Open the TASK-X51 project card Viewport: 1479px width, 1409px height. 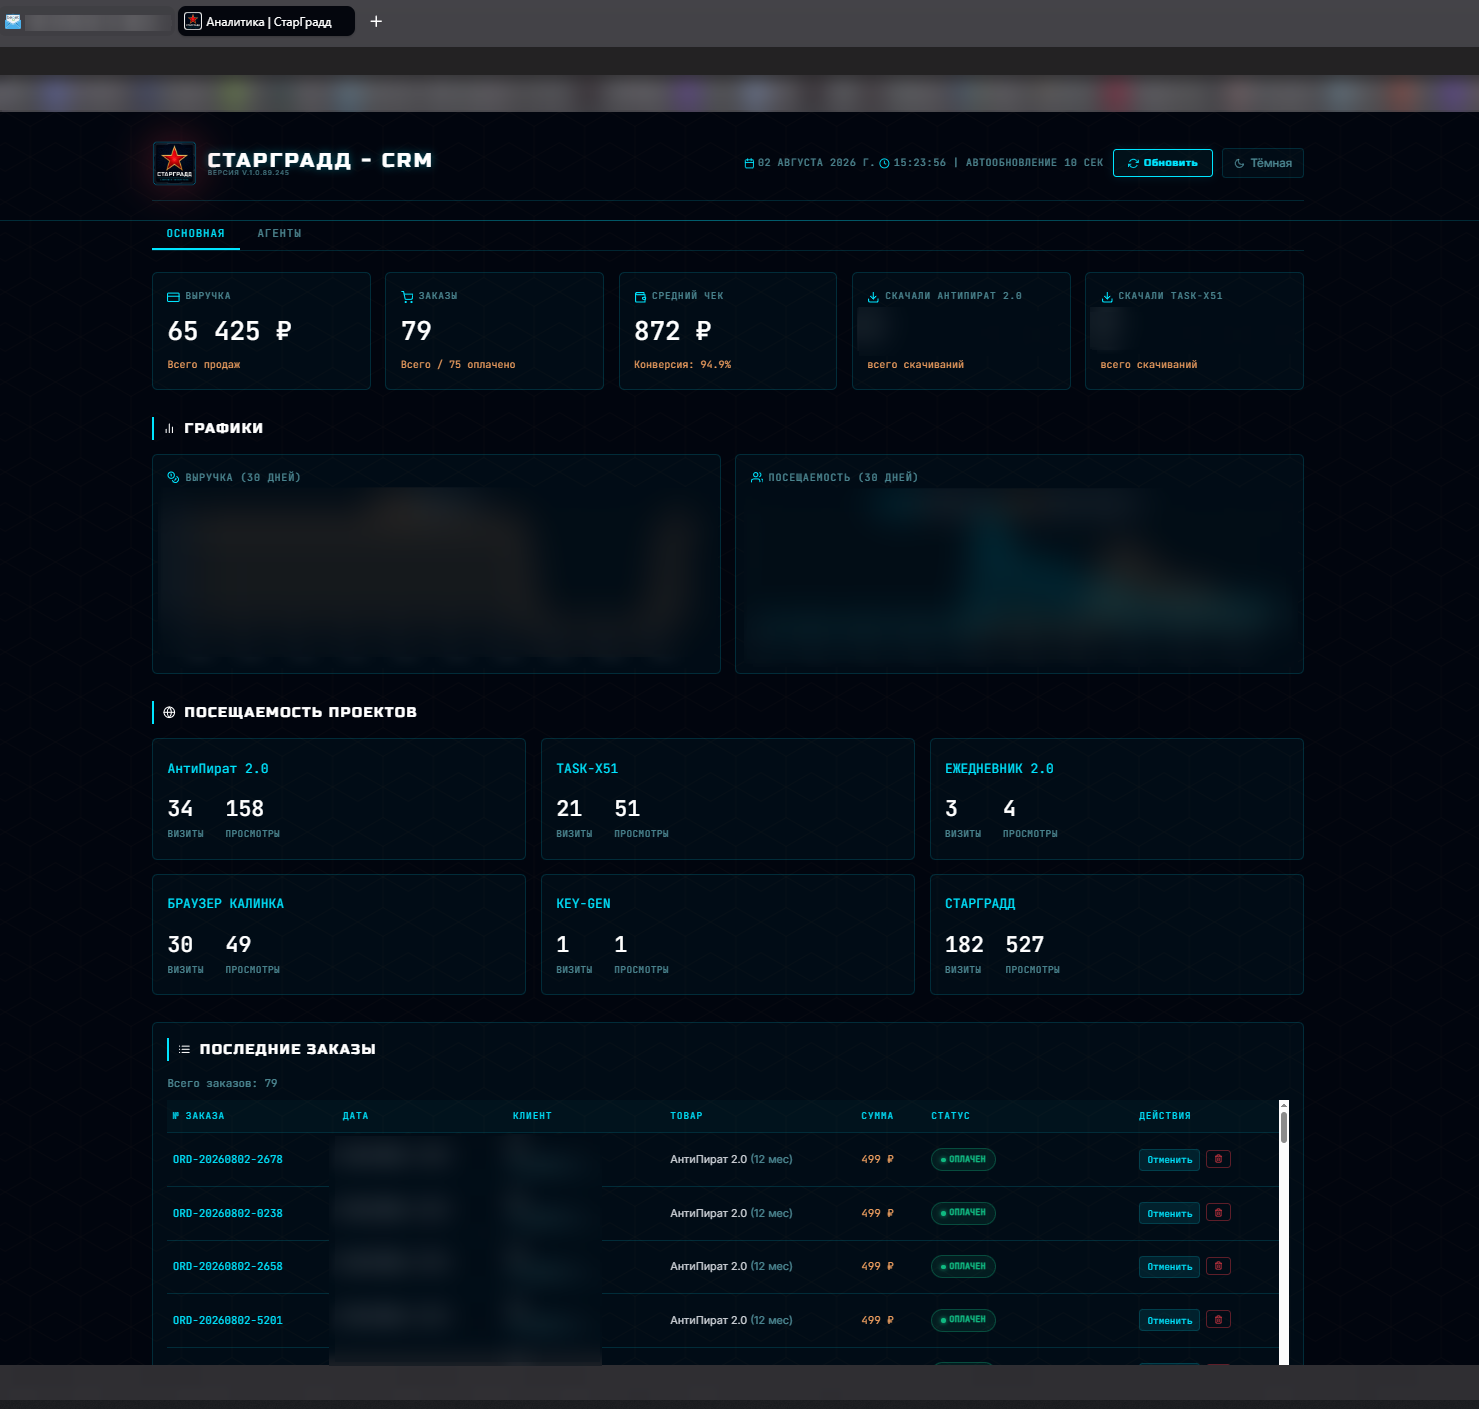tap(728, 799)
